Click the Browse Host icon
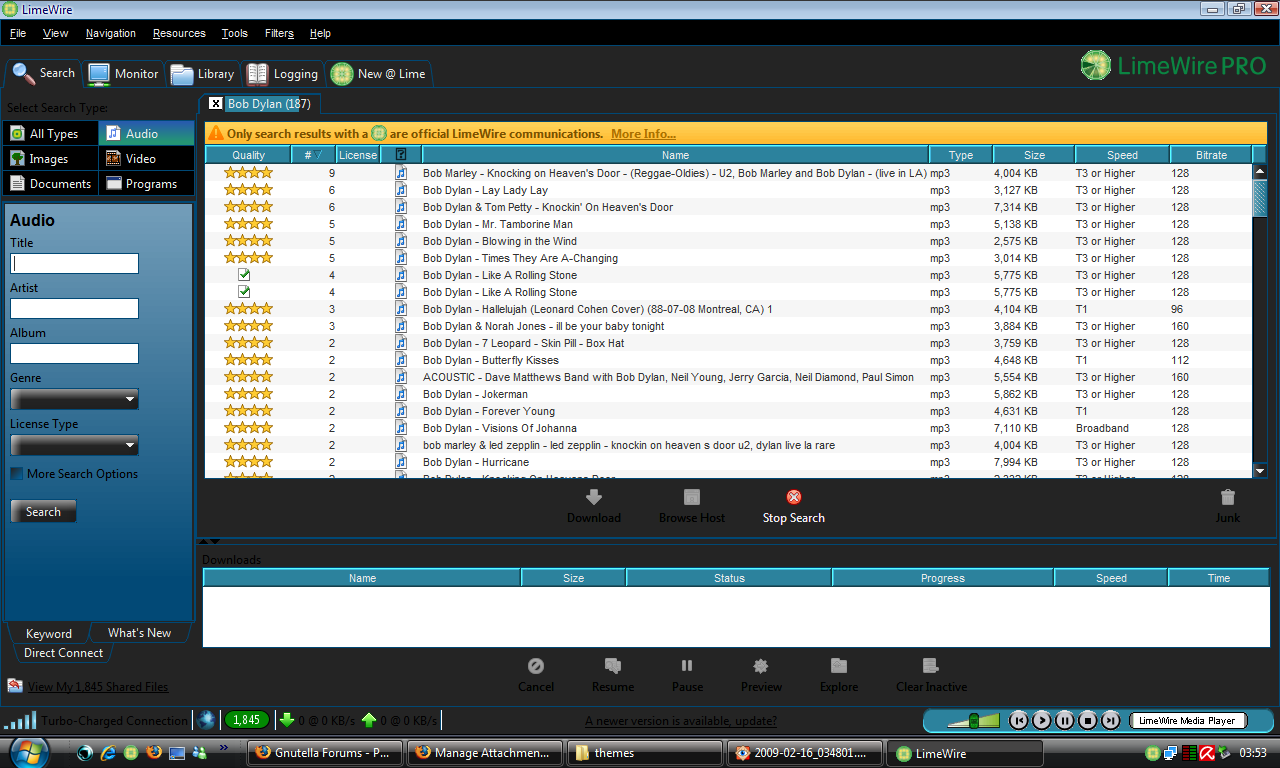1280x768 pixels. click(692, 497)
